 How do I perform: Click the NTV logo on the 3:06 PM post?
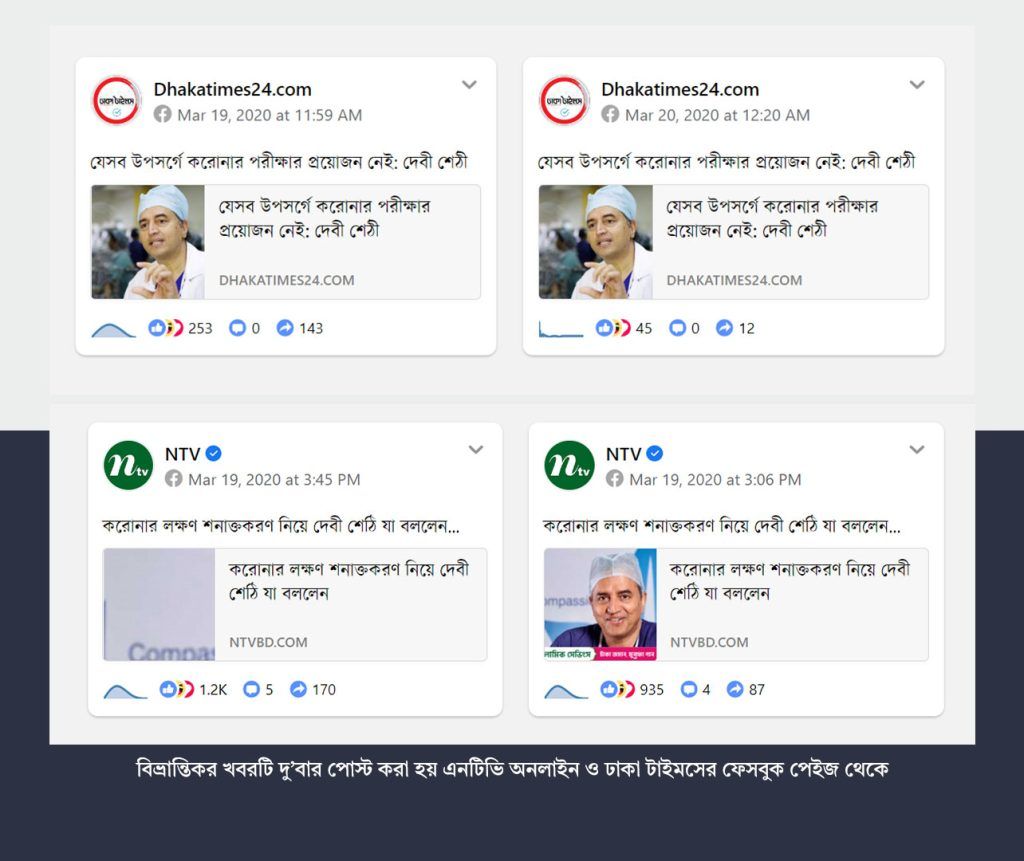click(569, 465)
